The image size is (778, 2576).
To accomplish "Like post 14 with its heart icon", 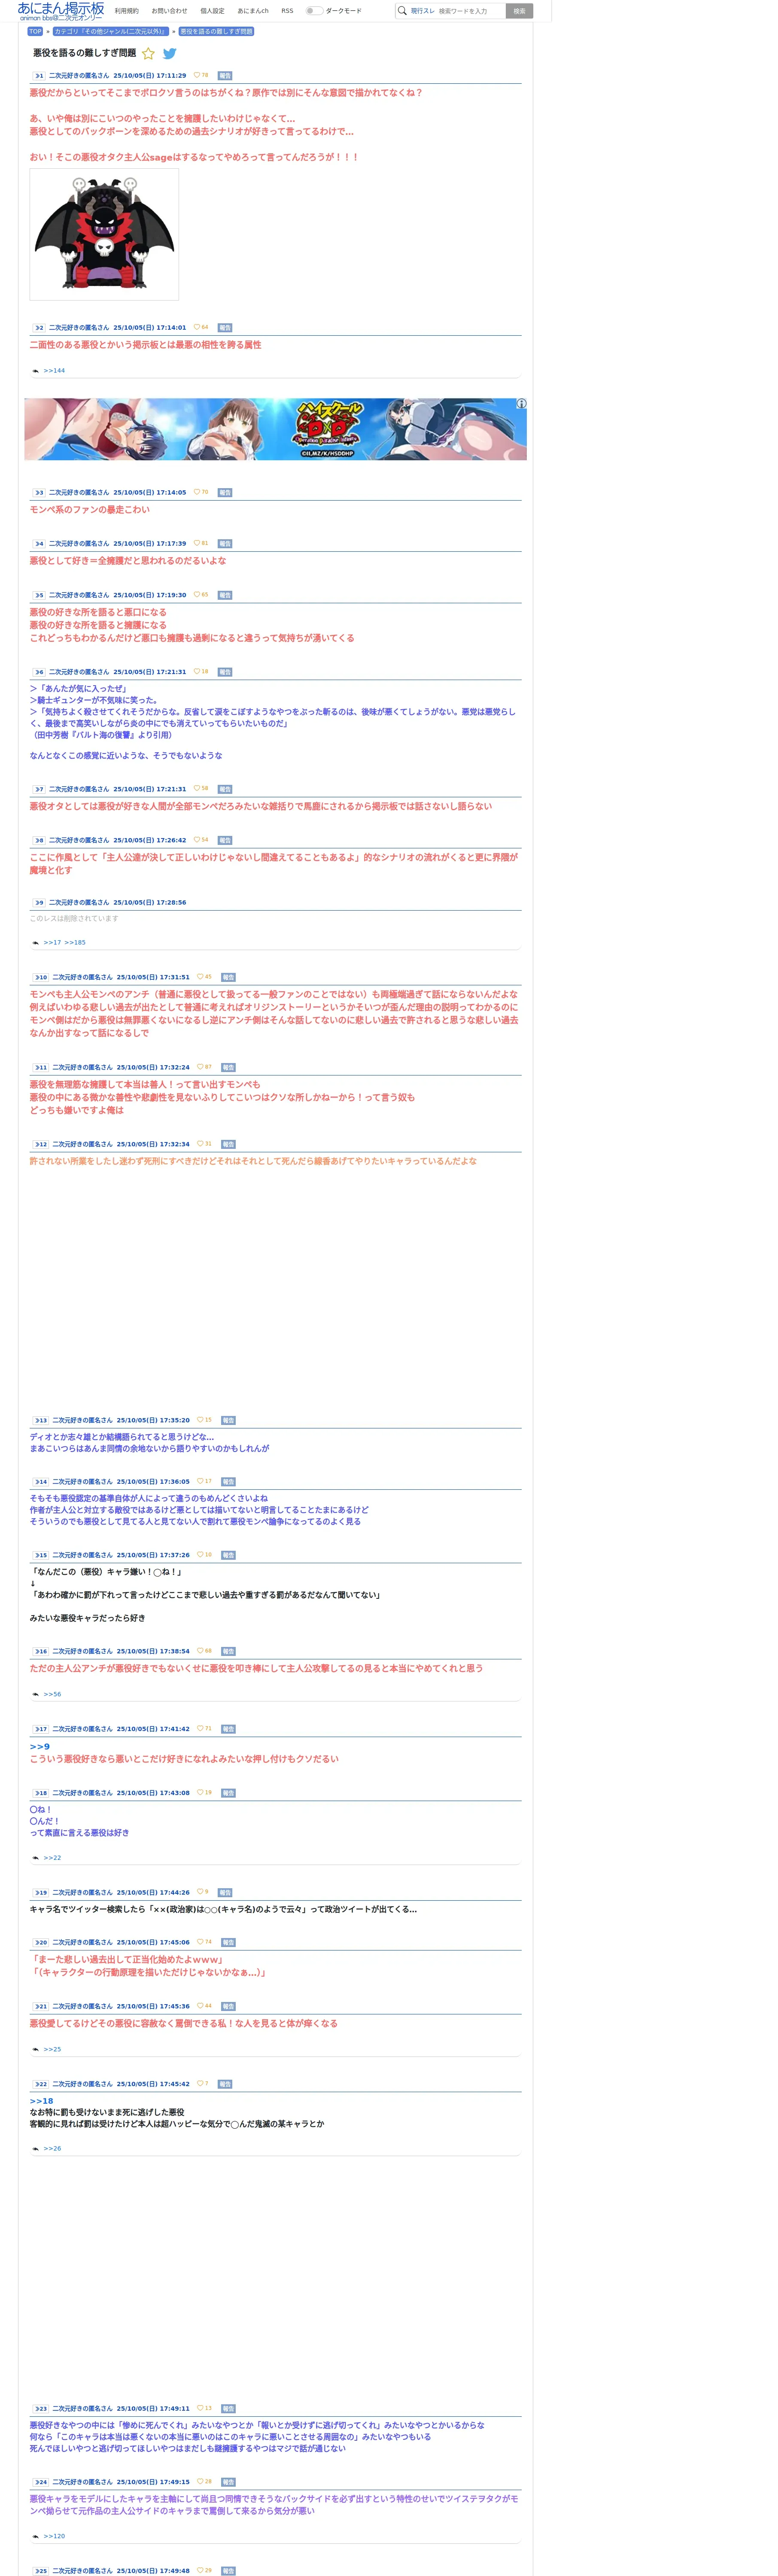I will pos(200,1481).
